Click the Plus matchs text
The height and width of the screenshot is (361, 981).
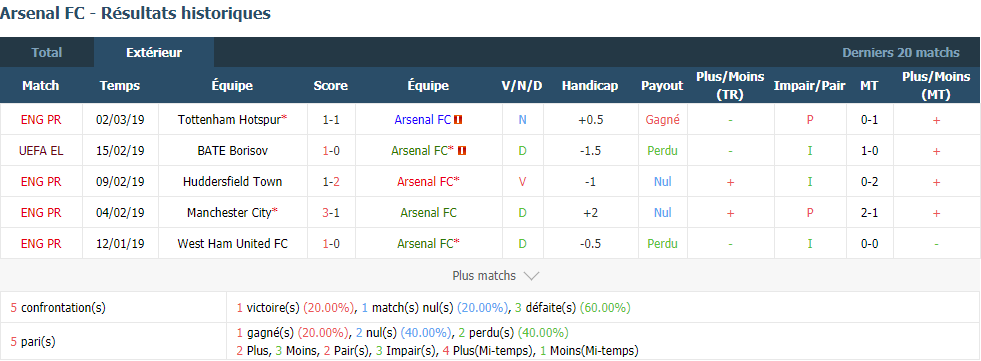coord(484,276)
